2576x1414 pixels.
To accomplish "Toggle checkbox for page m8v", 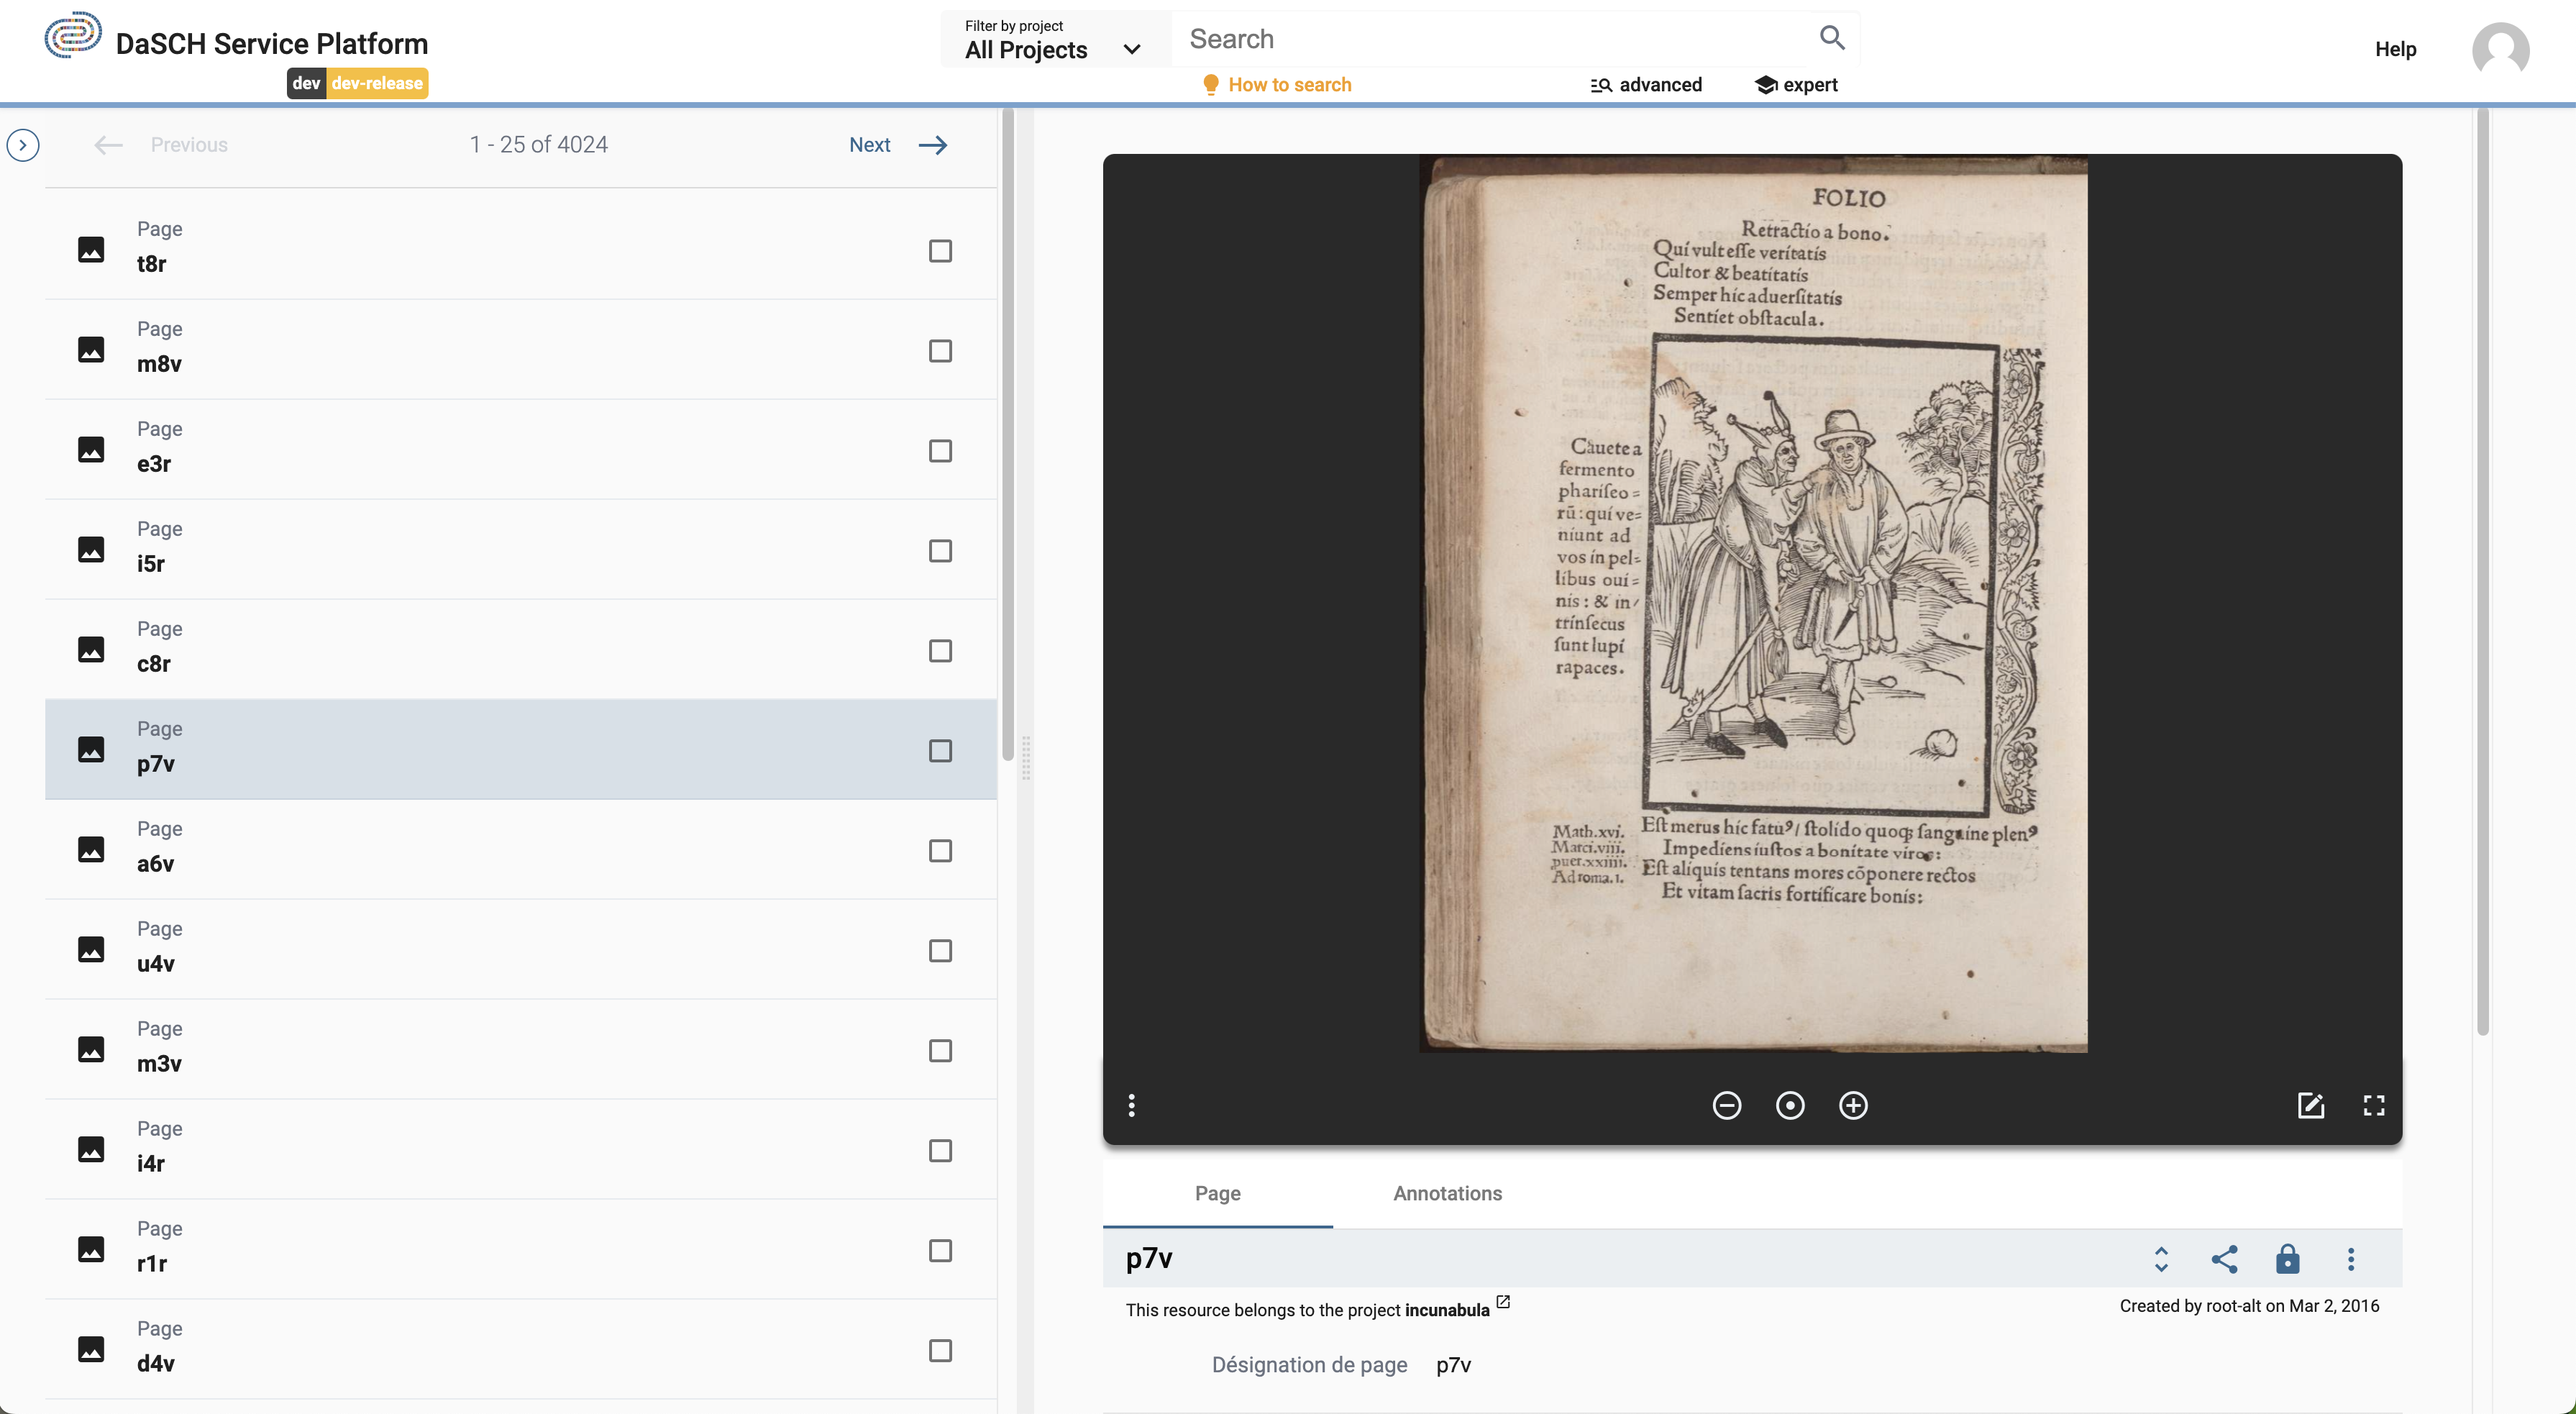I will click(940, 352).
